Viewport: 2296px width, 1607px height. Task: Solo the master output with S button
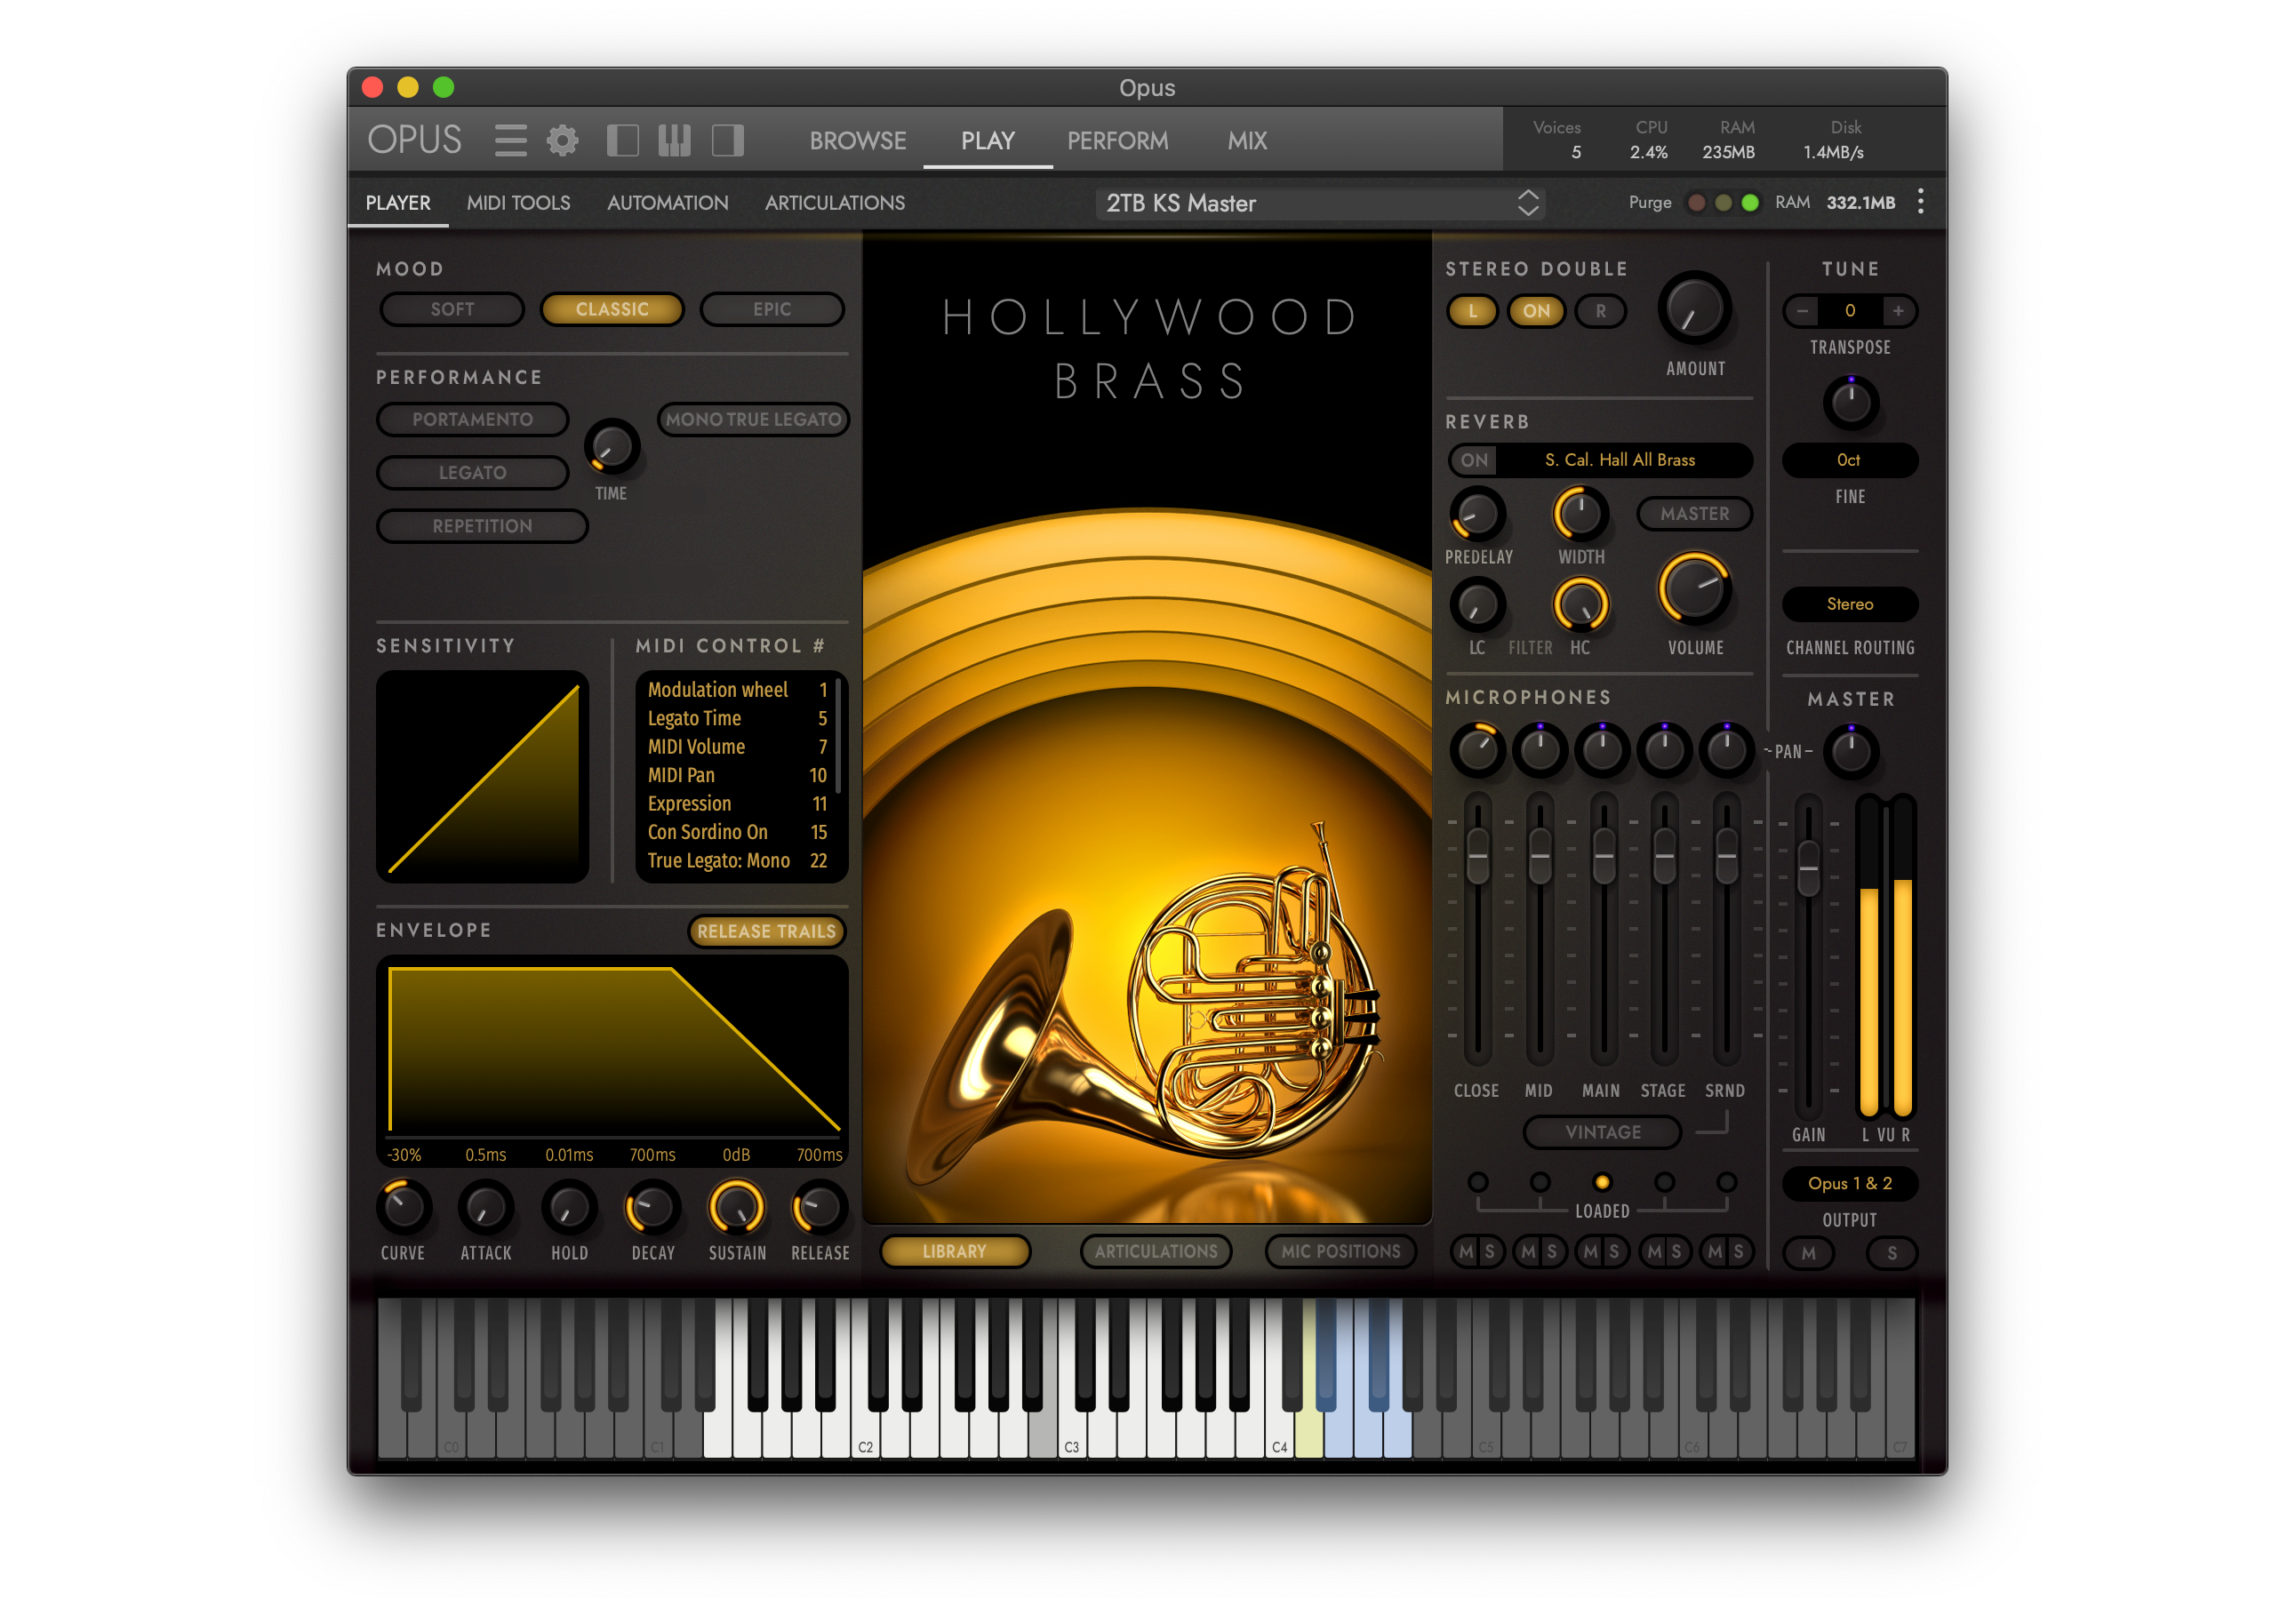[1891, 1253]
